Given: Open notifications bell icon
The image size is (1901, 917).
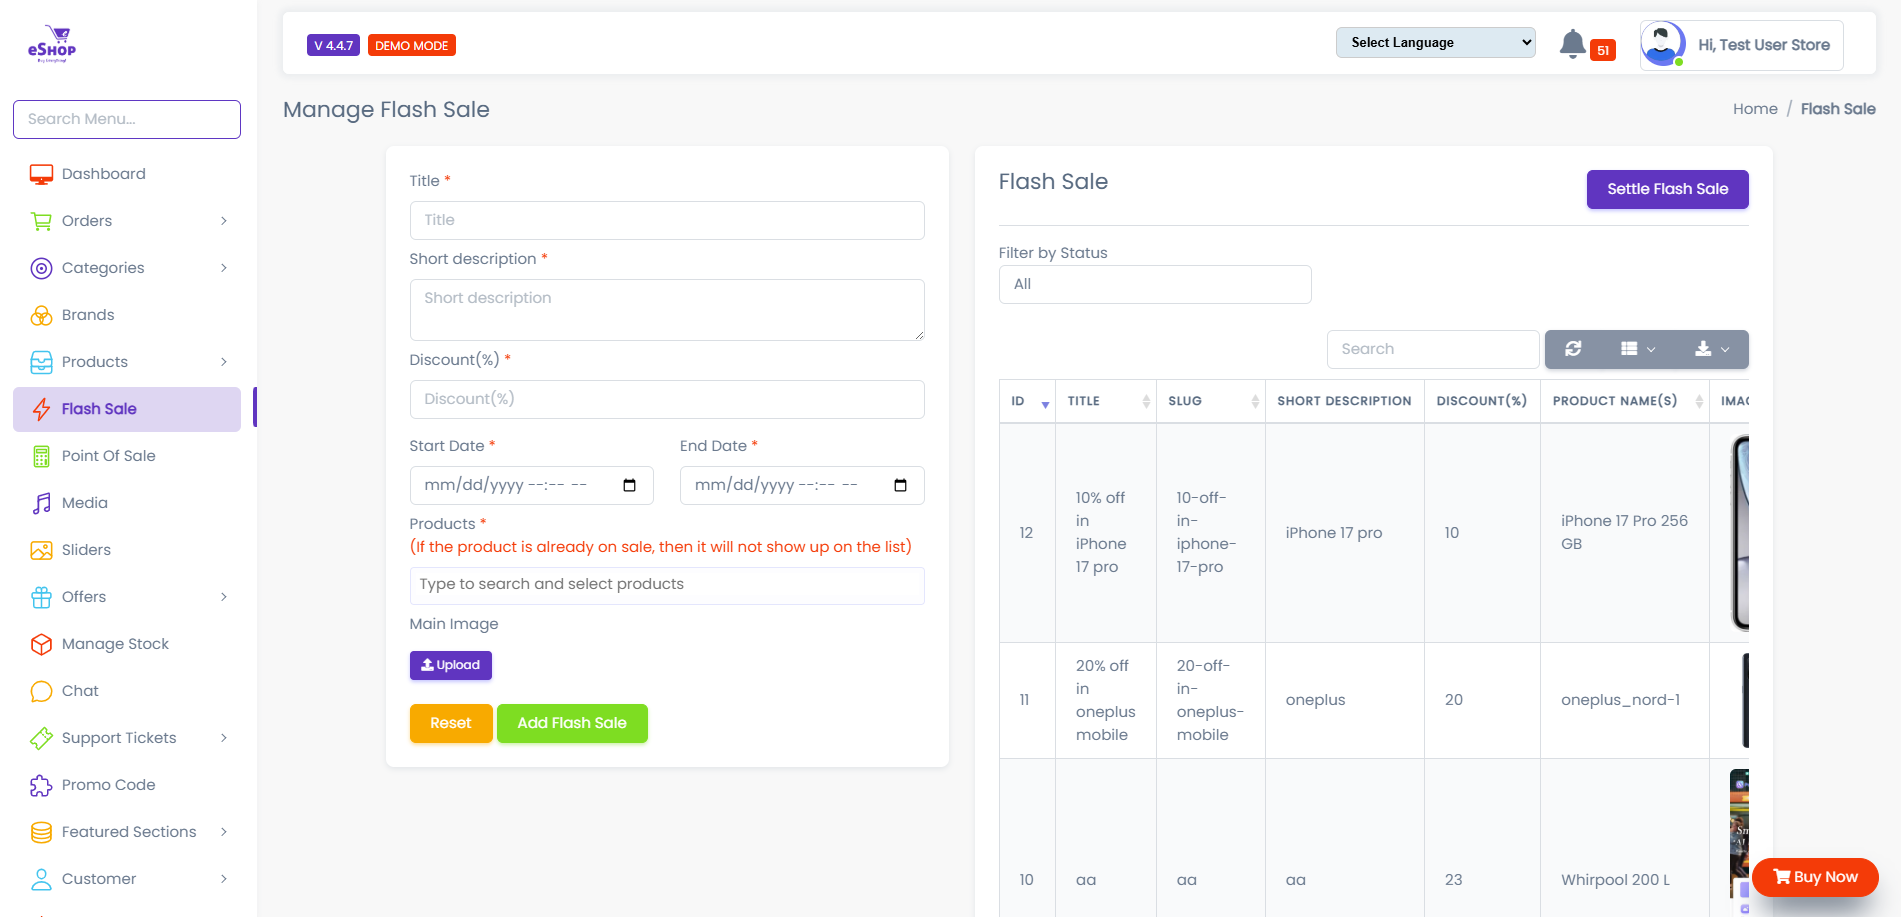Looking at the screenshot, I should pyautogui.click(x=1573, y=44).
